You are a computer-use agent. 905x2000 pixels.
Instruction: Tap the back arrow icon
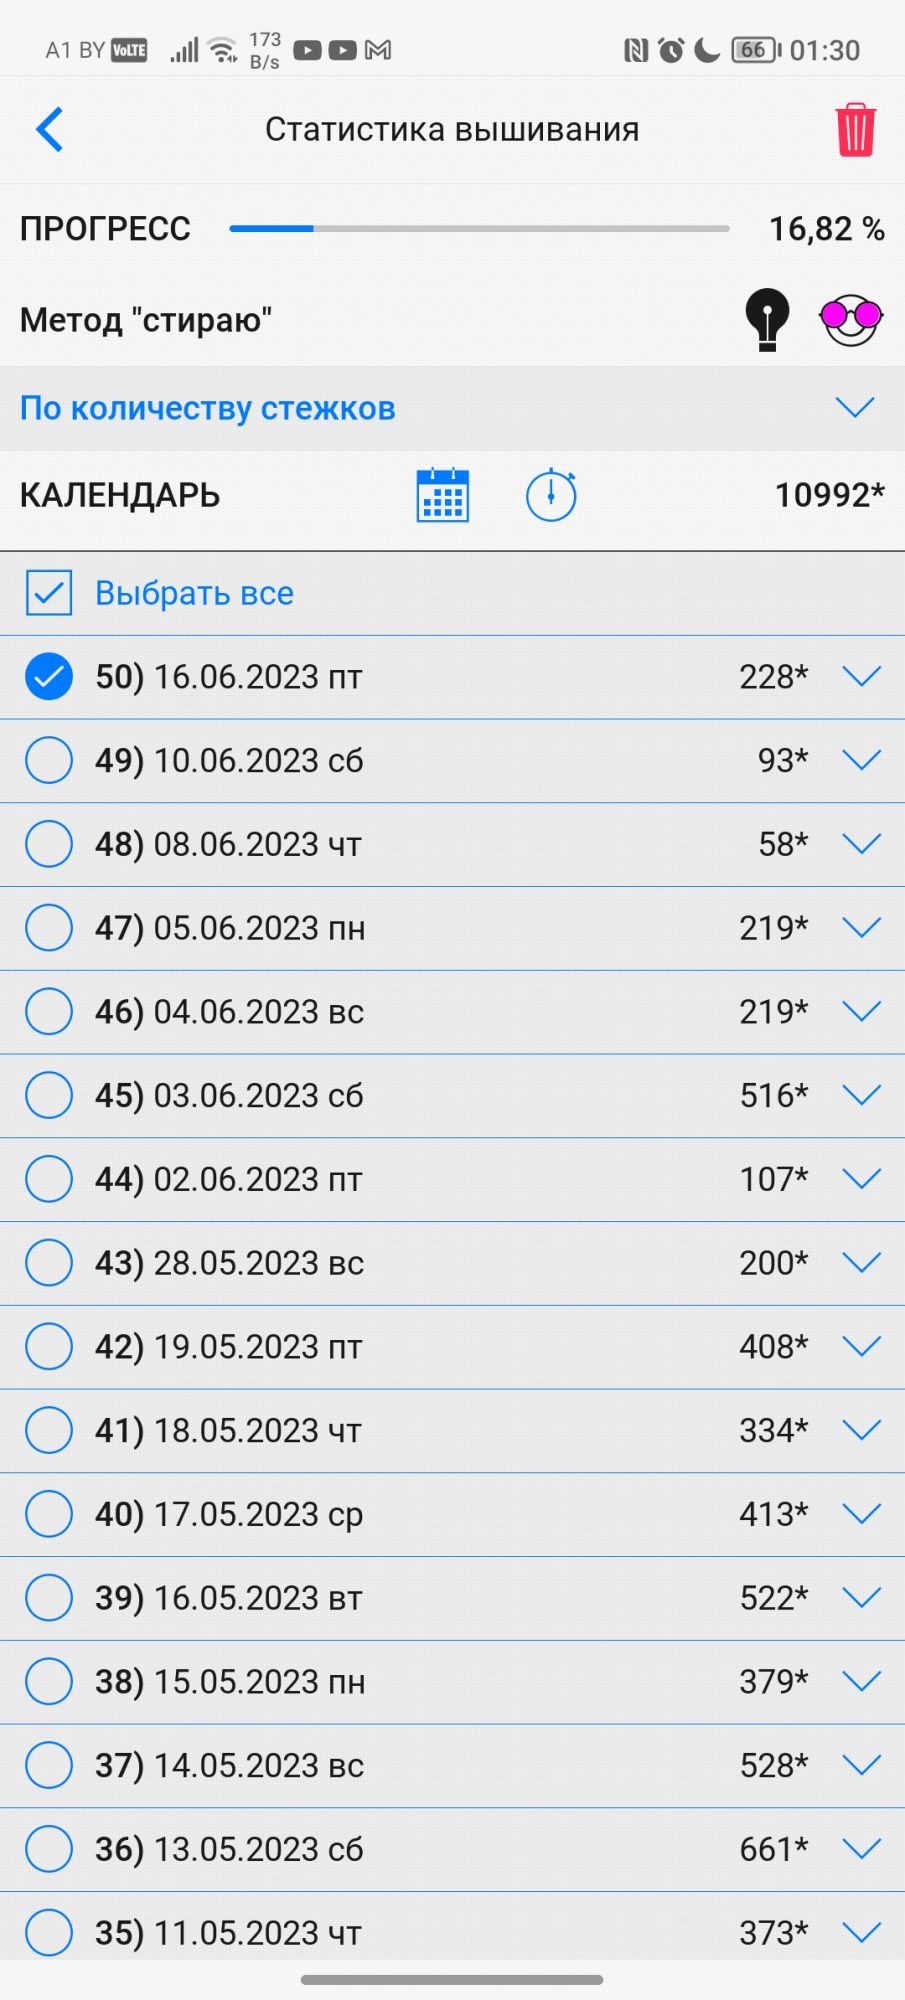[x=50, y=130]
